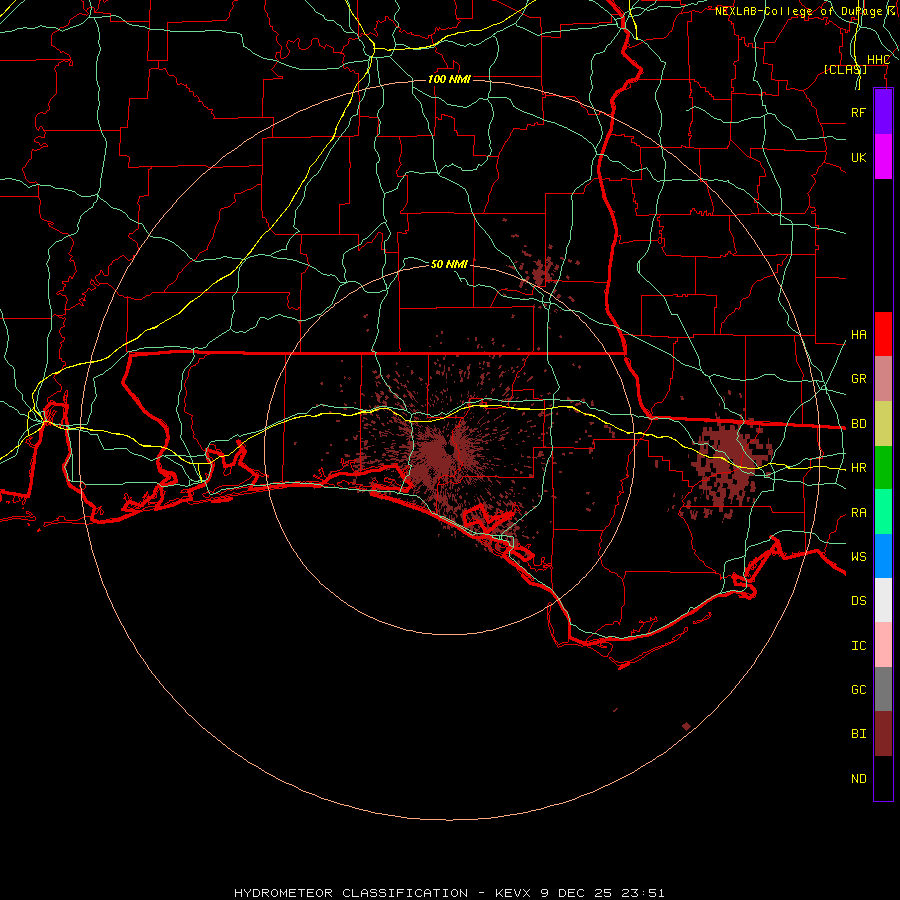Click the 50 NMI range ring label
The height and width of the screenshot is (900, 900).
point(449,264)
